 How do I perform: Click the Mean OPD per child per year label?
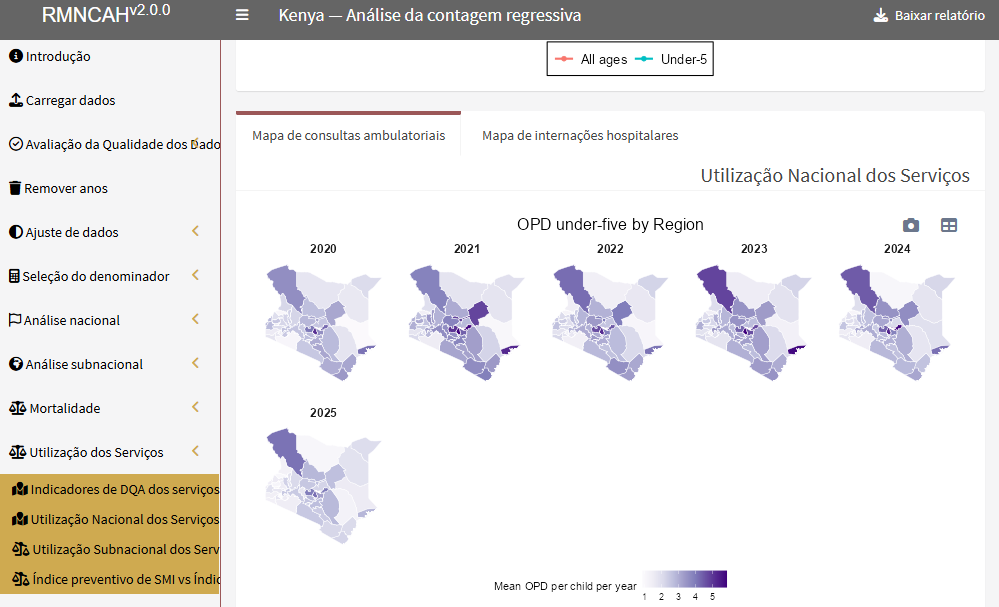click(x=565, y=586)
